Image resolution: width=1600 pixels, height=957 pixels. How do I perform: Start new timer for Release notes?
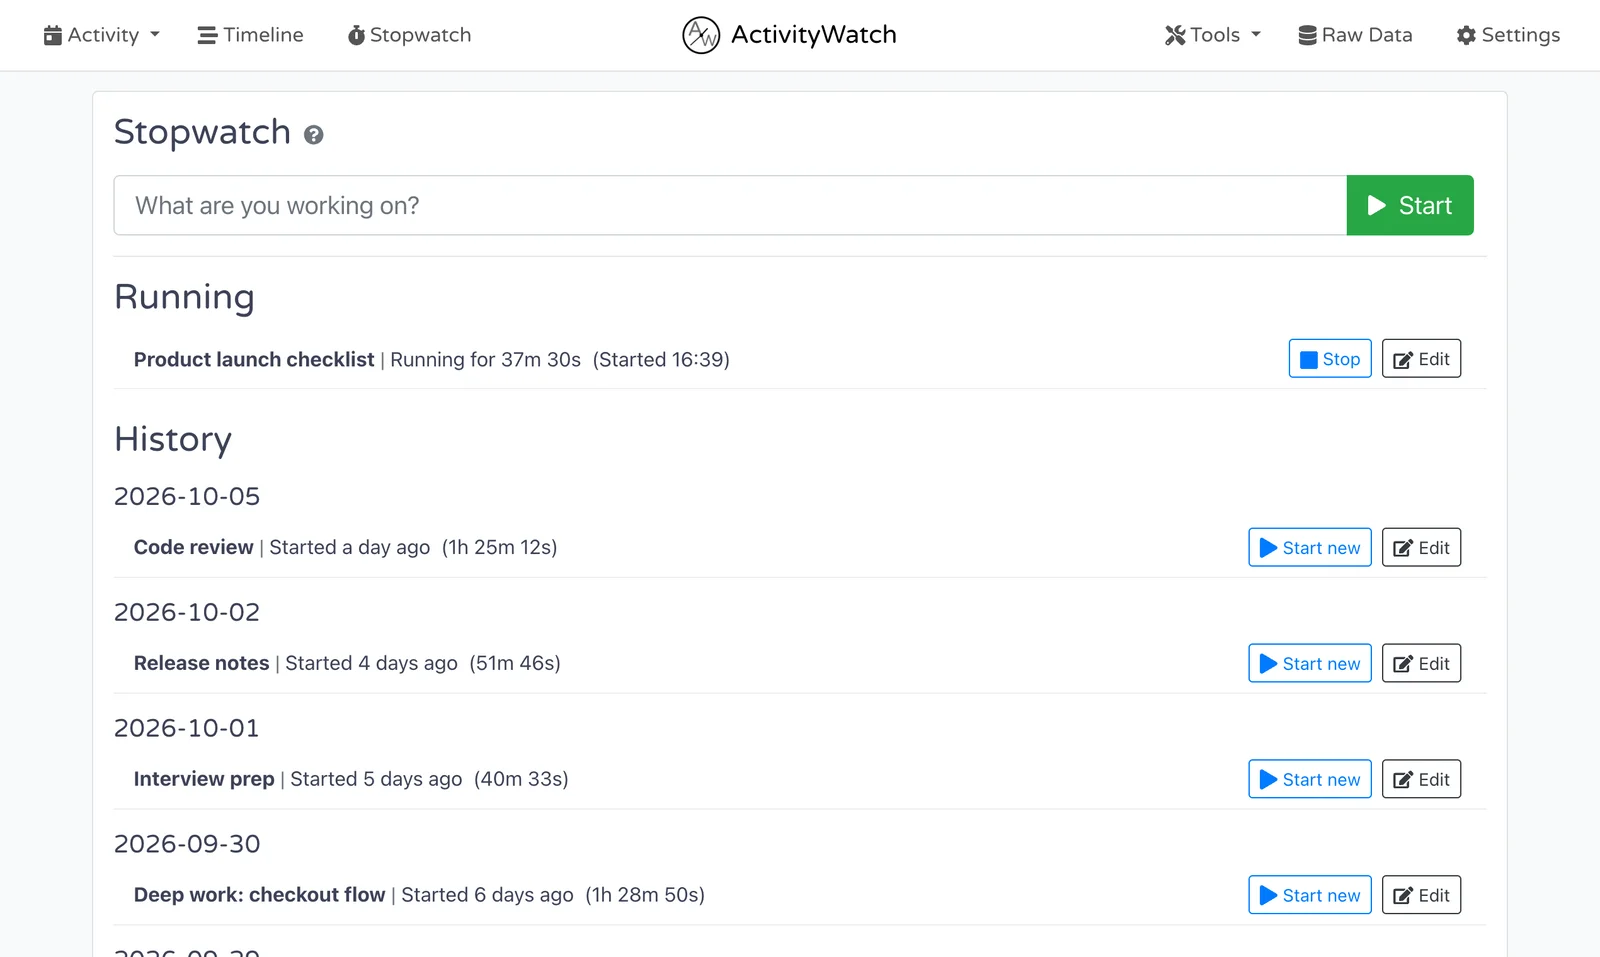[x=1310, y=664]
